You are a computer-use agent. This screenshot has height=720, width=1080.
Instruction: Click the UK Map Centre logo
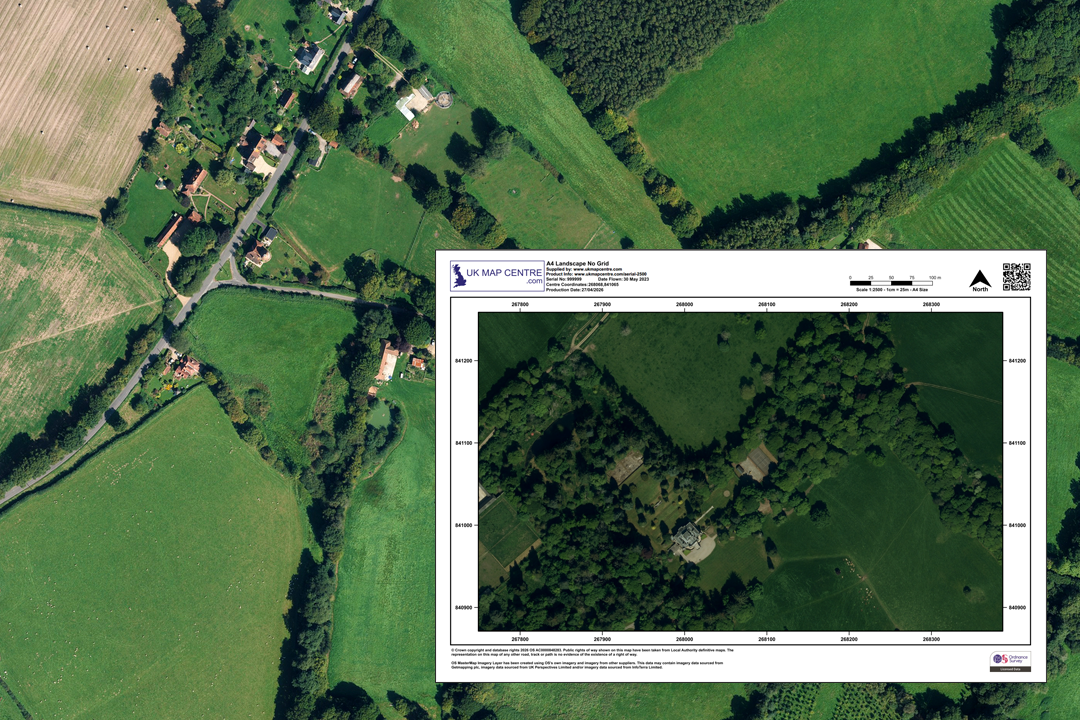pyautogui.click(x=495, y=278)
